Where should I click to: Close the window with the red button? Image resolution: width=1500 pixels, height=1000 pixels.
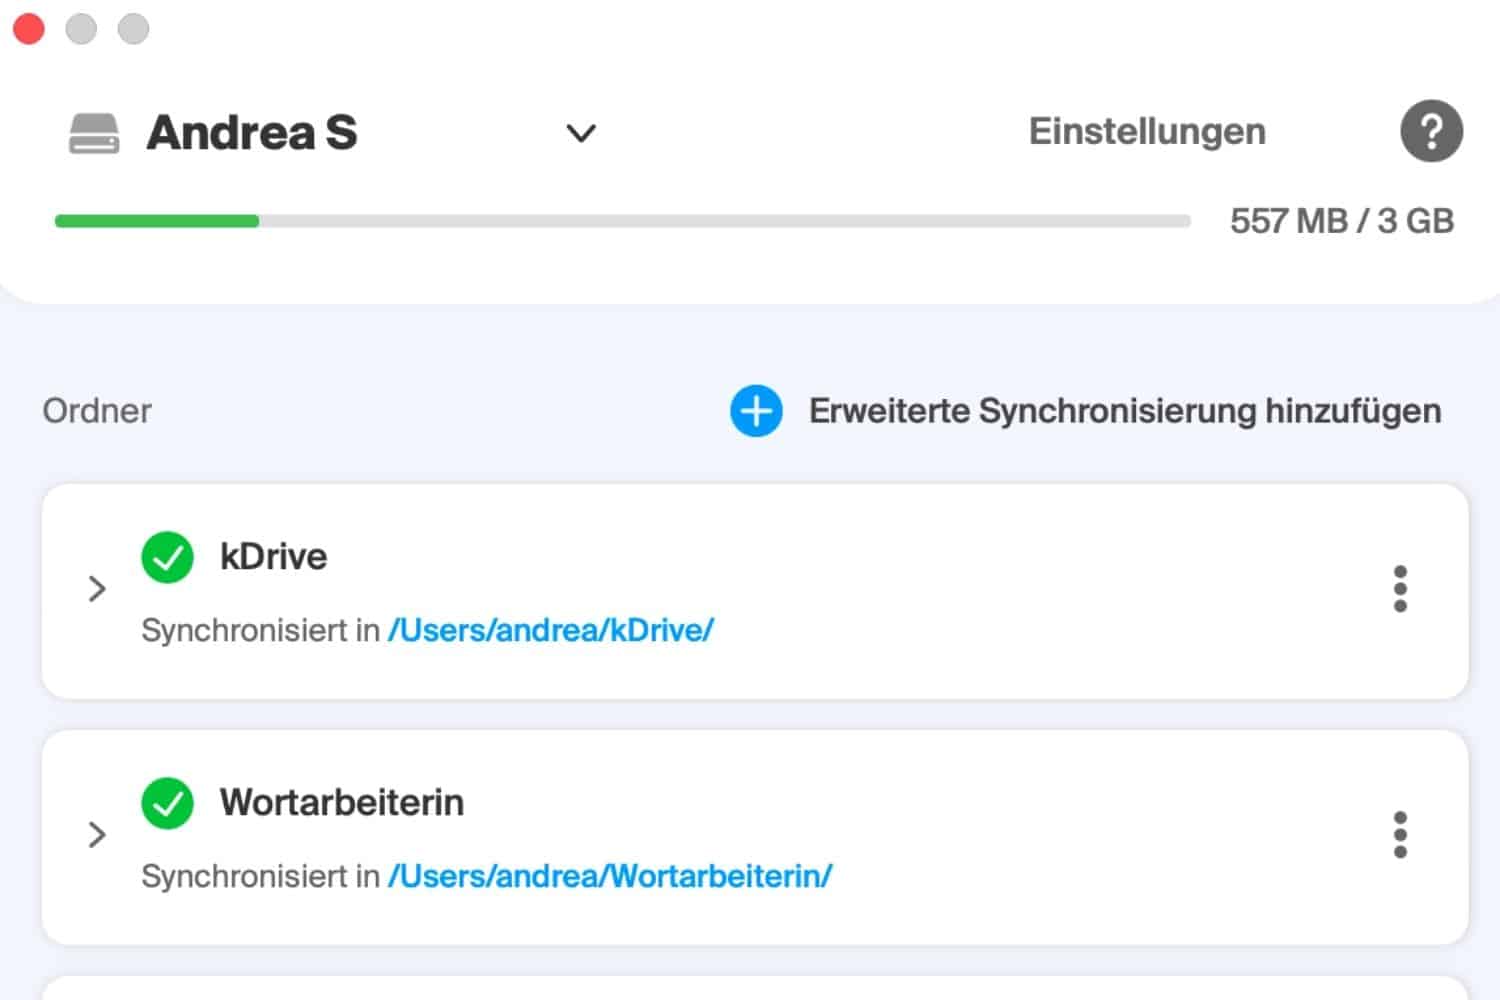tap(29, 29)
